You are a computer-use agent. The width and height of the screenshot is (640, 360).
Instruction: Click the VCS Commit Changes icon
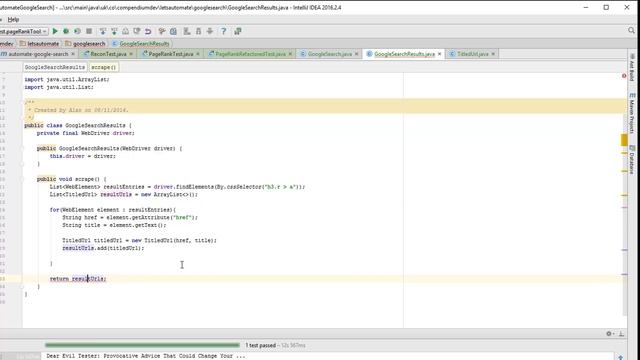point(114,31)
